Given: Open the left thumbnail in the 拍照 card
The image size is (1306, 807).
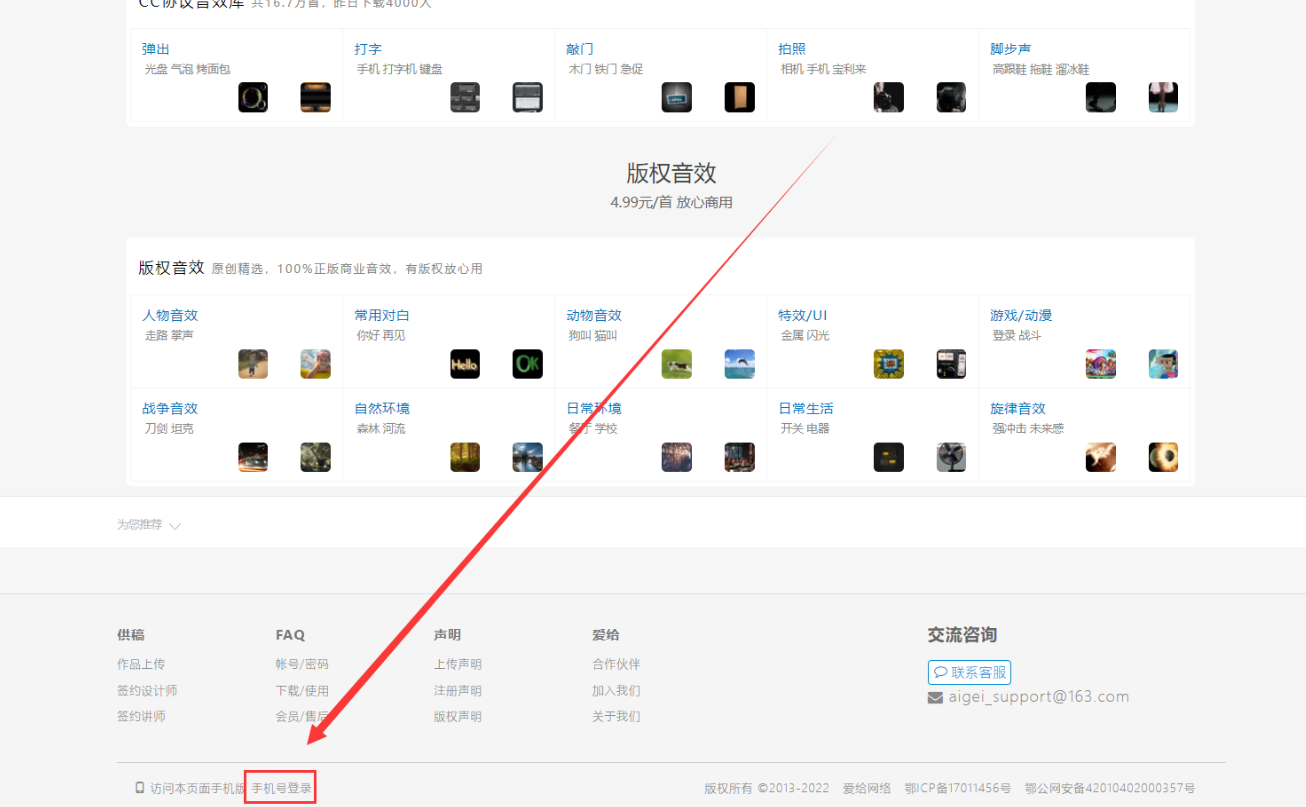Looking at the screenshot, I should click(x=889, y=97).
